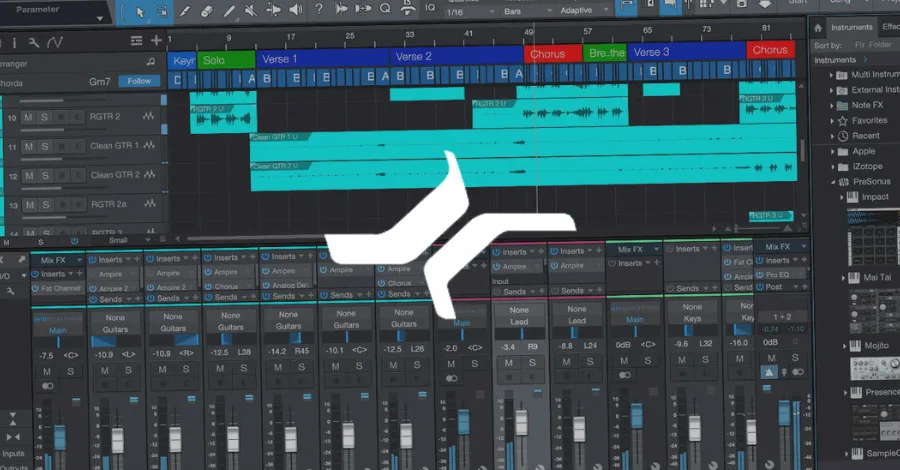Select Mojito in the instrument list
900x470 pixels.
(x=876, y=346)
